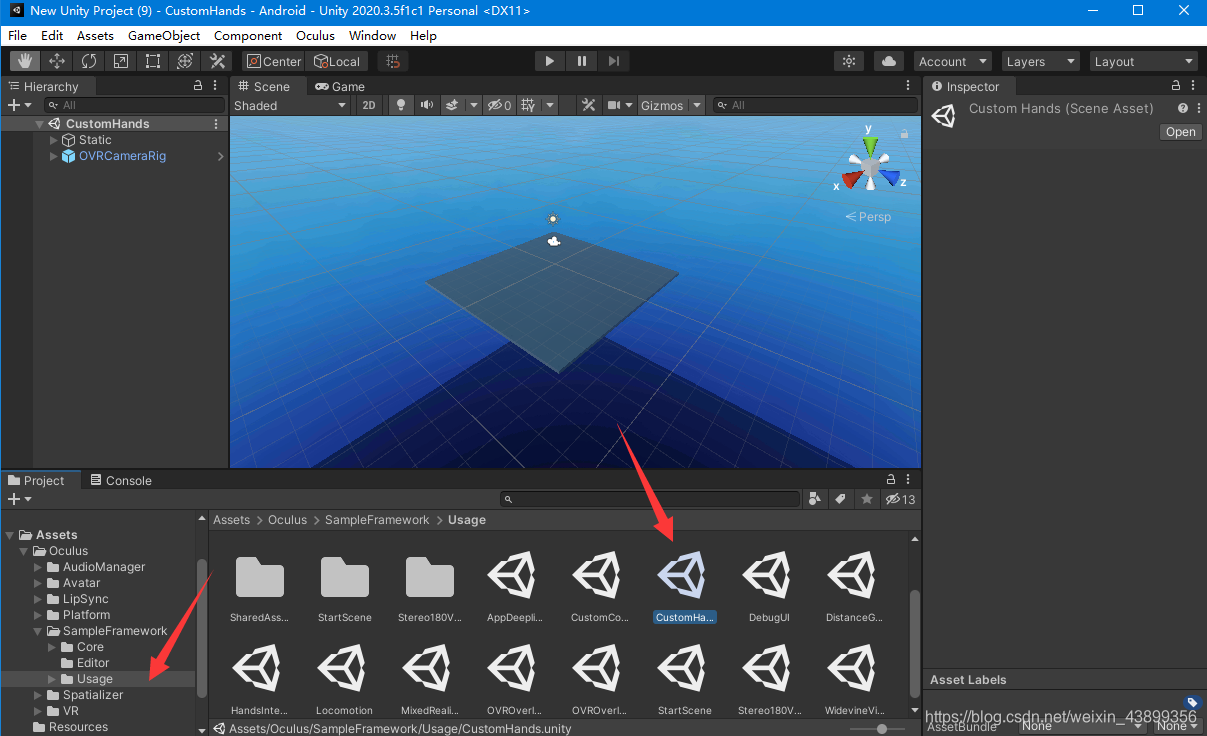Toggle scene audio speaker icon
This screenshot has width=1207, height=736.
click(427, 105)
